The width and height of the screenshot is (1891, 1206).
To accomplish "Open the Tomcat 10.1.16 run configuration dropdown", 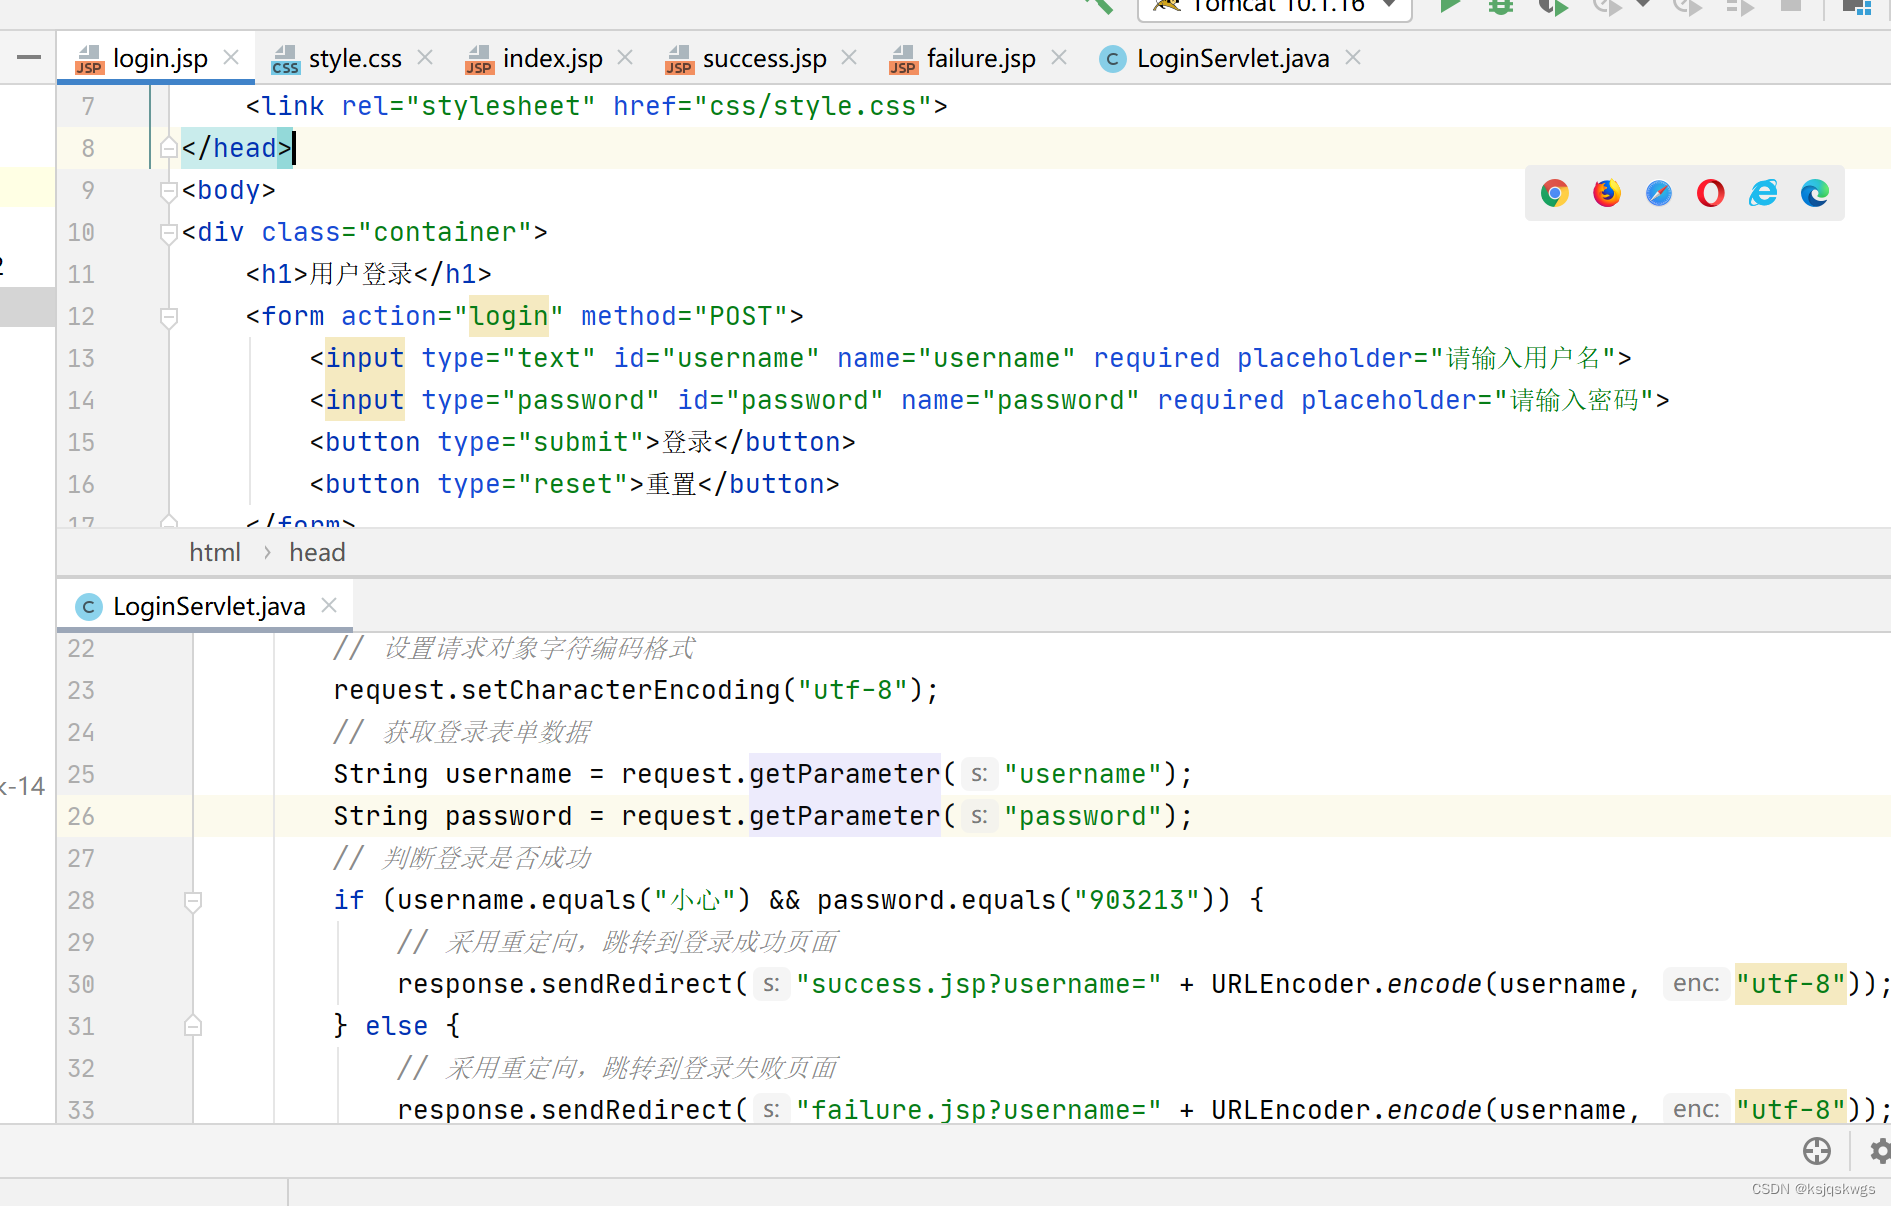I will coord(1275,8).
